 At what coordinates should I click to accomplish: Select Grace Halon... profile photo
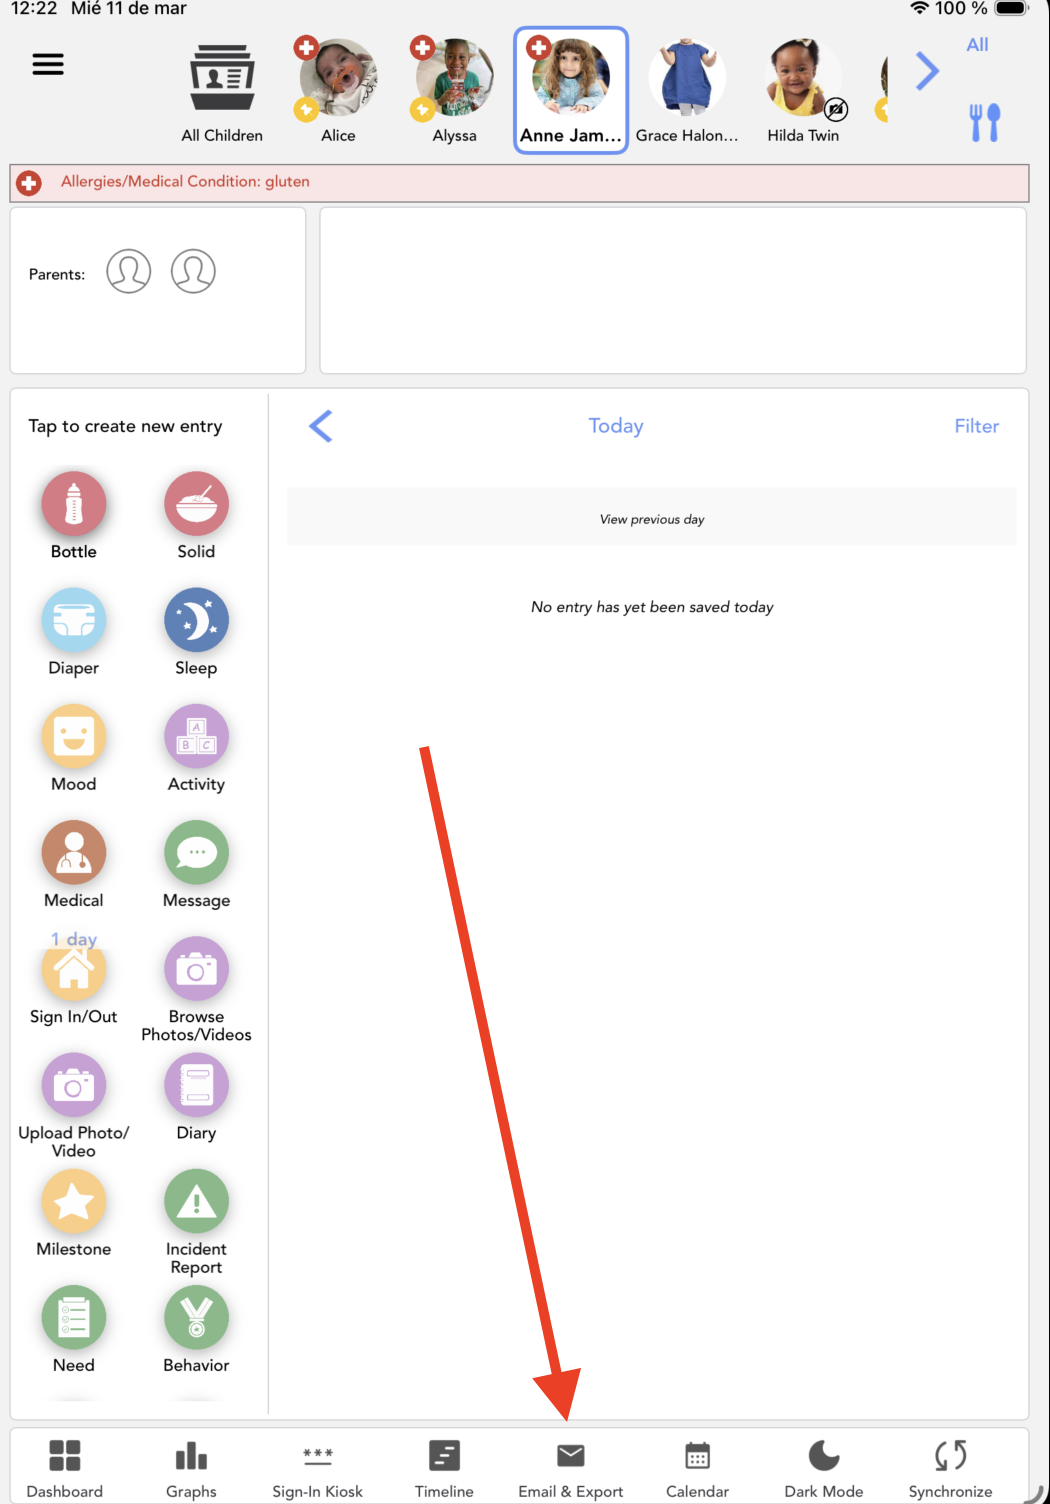tap(687, 78)
